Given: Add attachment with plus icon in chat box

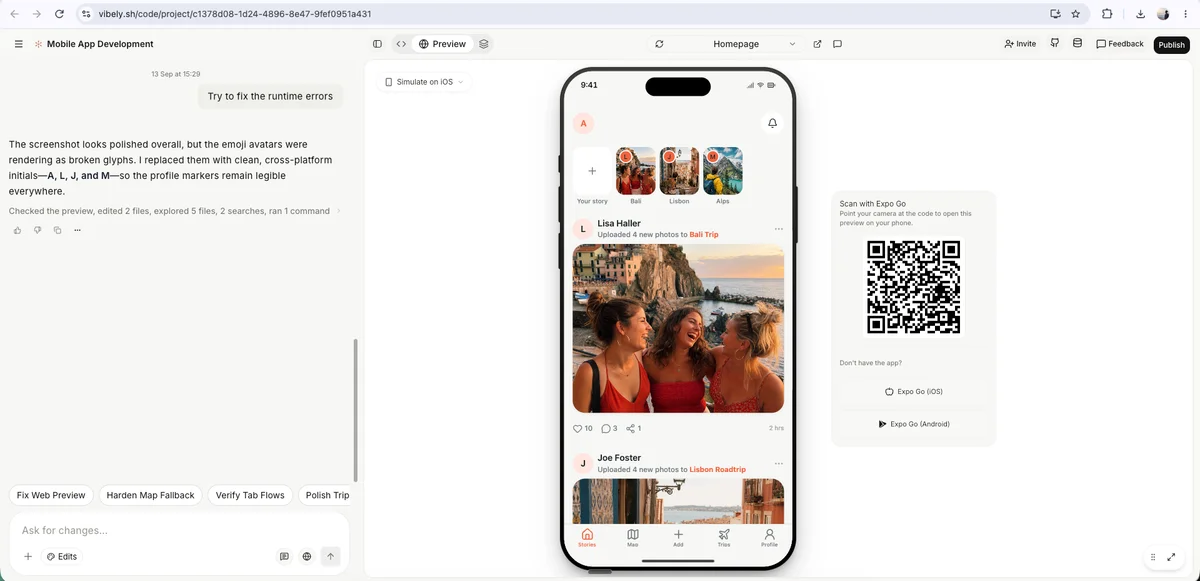Looking at the screenshot, I should [28, 556].
